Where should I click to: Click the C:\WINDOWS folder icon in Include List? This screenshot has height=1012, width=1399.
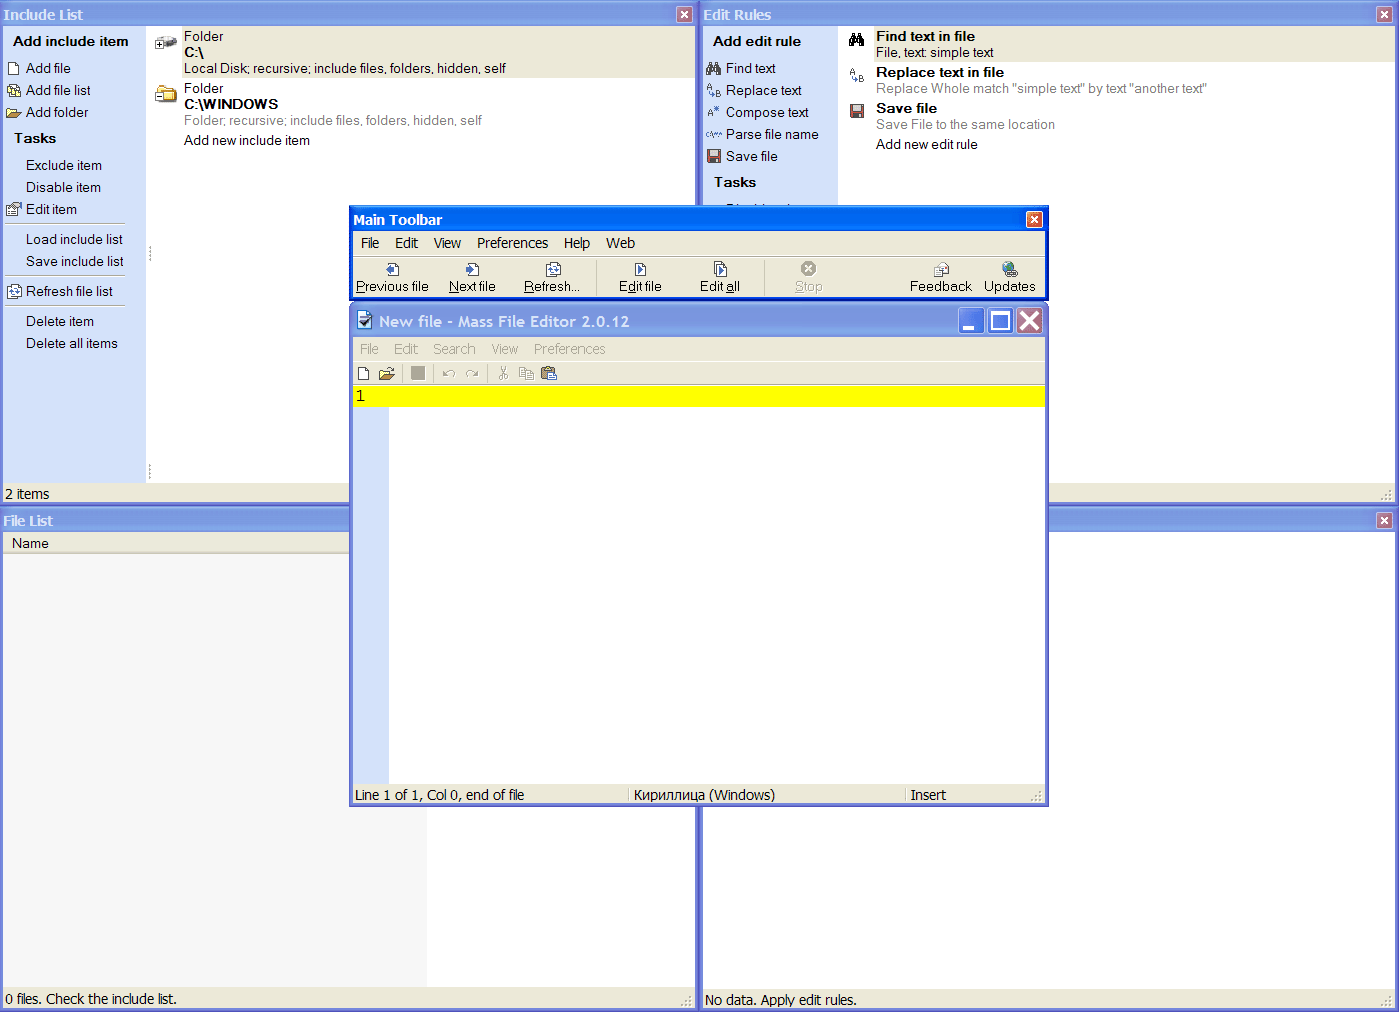(166, 94)
